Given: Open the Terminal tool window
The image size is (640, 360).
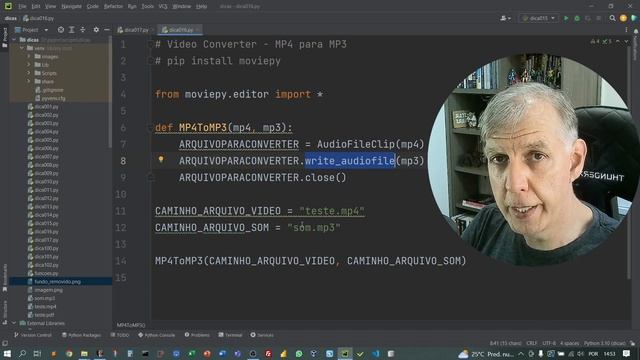Looking at the screenshot, I should pos(230,335).
